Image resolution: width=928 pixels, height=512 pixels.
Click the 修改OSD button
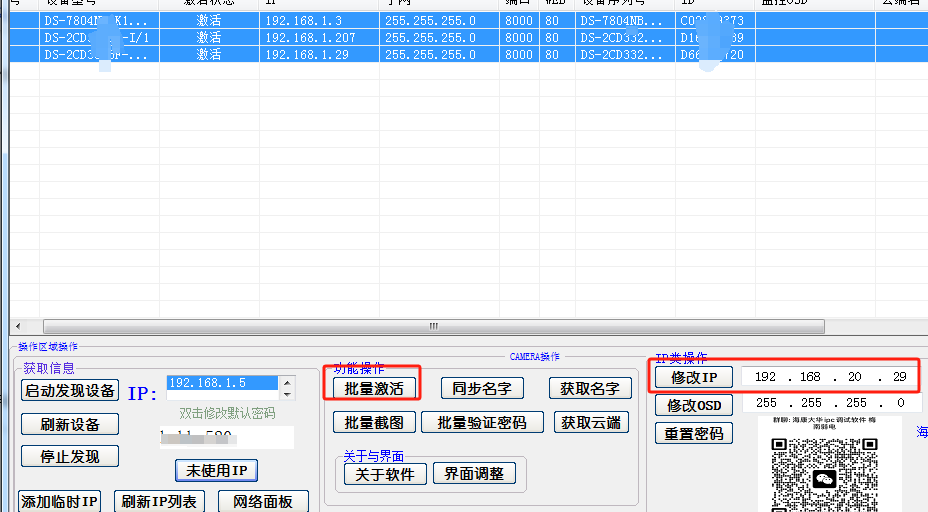(694, 405)
